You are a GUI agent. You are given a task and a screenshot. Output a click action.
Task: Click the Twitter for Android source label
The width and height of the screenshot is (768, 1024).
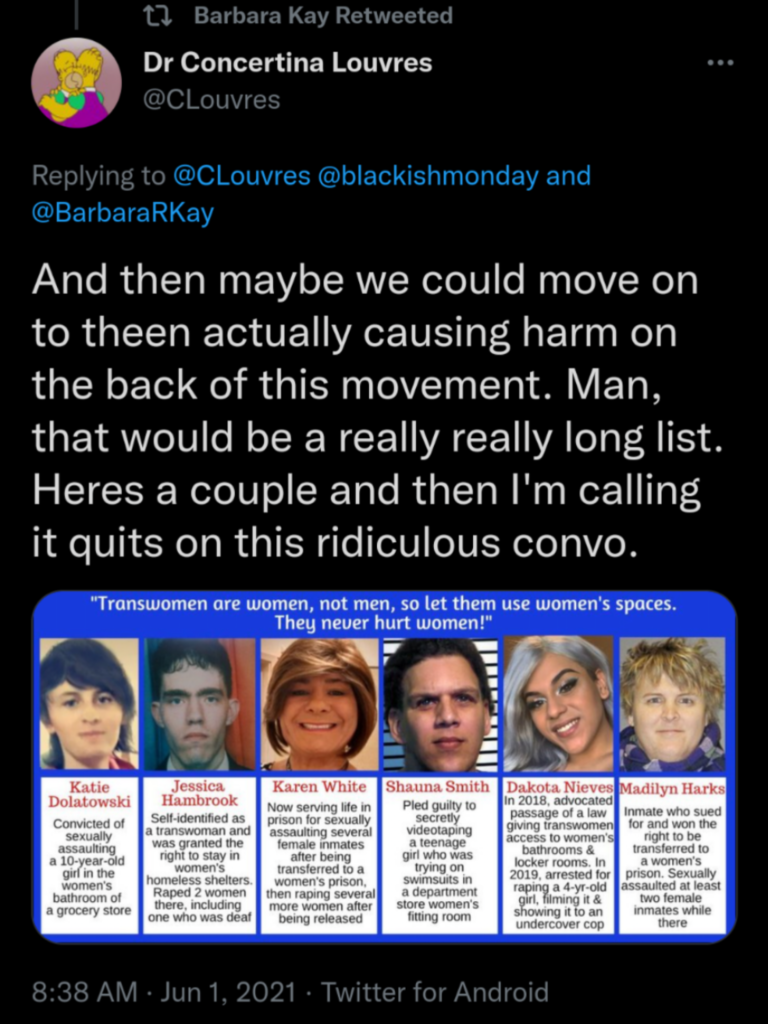(434, 992)
